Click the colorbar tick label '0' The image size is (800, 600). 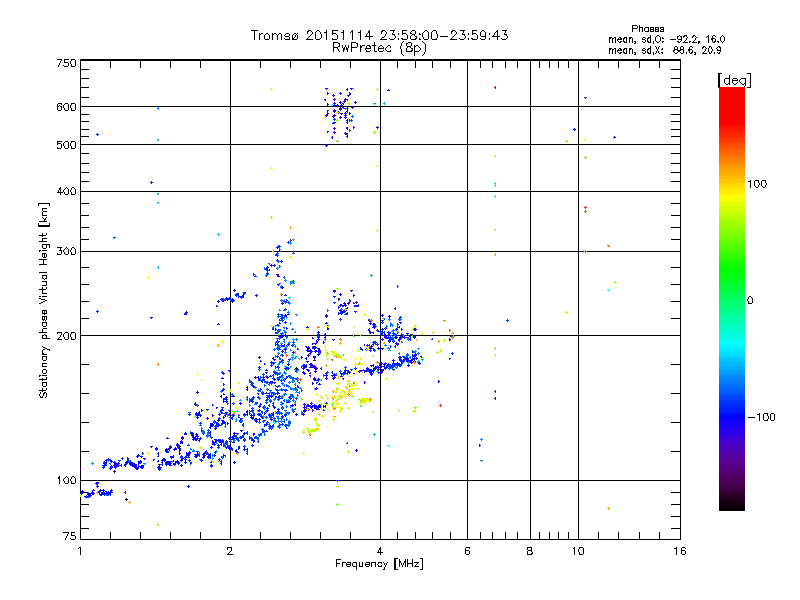[749, 301]
